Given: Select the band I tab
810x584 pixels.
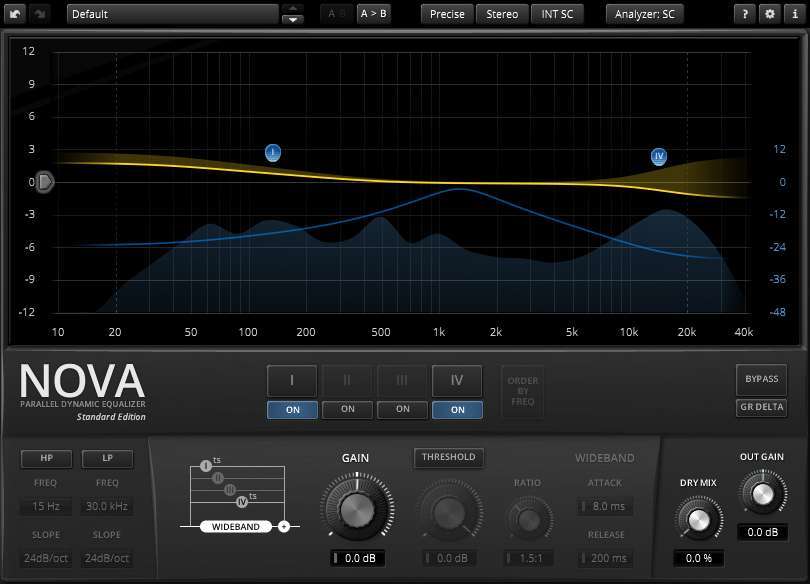Looking at the screenshot, I should (x=292, y=380).
